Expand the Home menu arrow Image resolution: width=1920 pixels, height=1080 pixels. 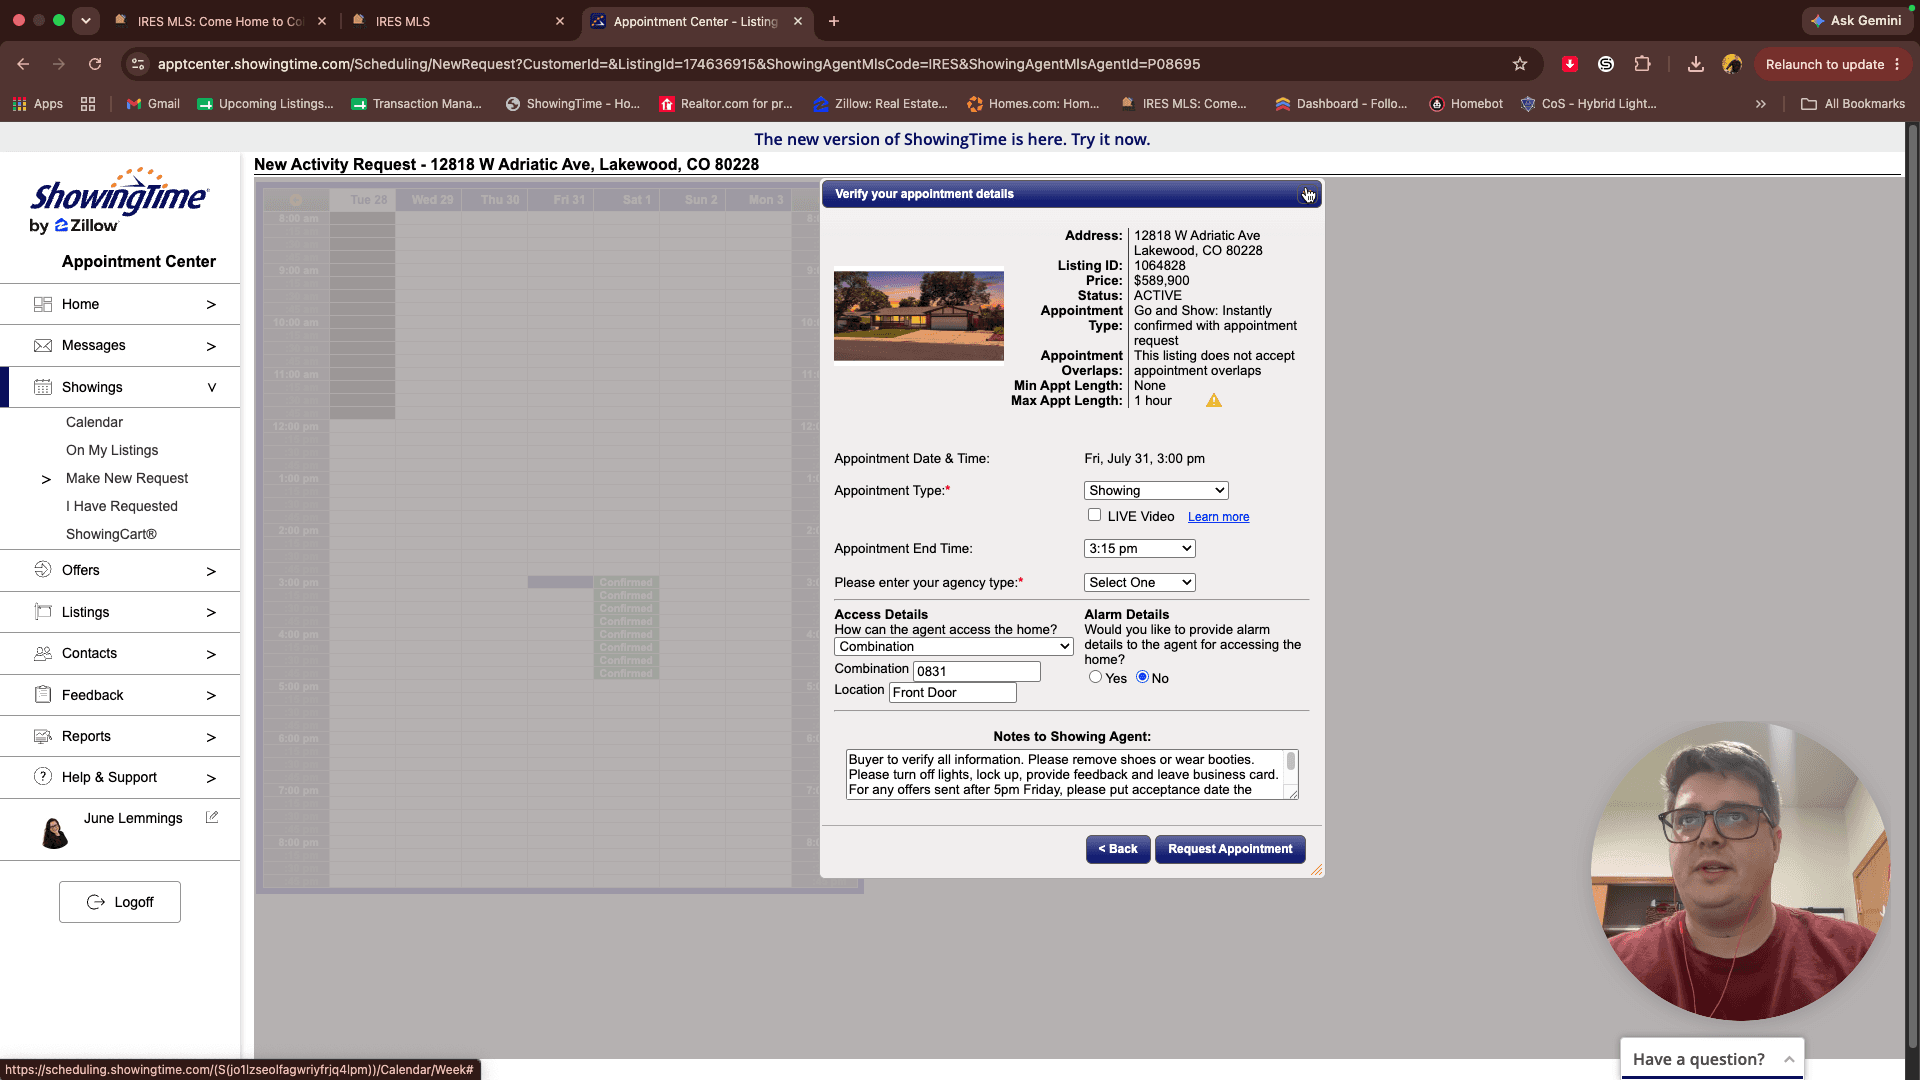coord(211,305)
